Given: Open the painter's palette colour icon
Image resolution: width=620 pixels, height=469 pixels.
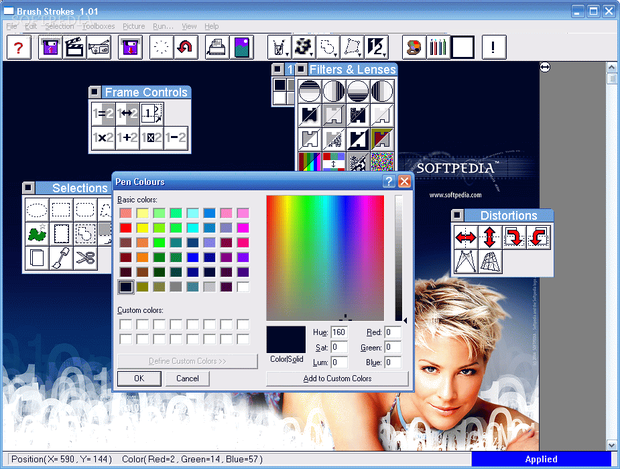Looking at the screenshot, I should pyautogui.click(x=414, y=47).
